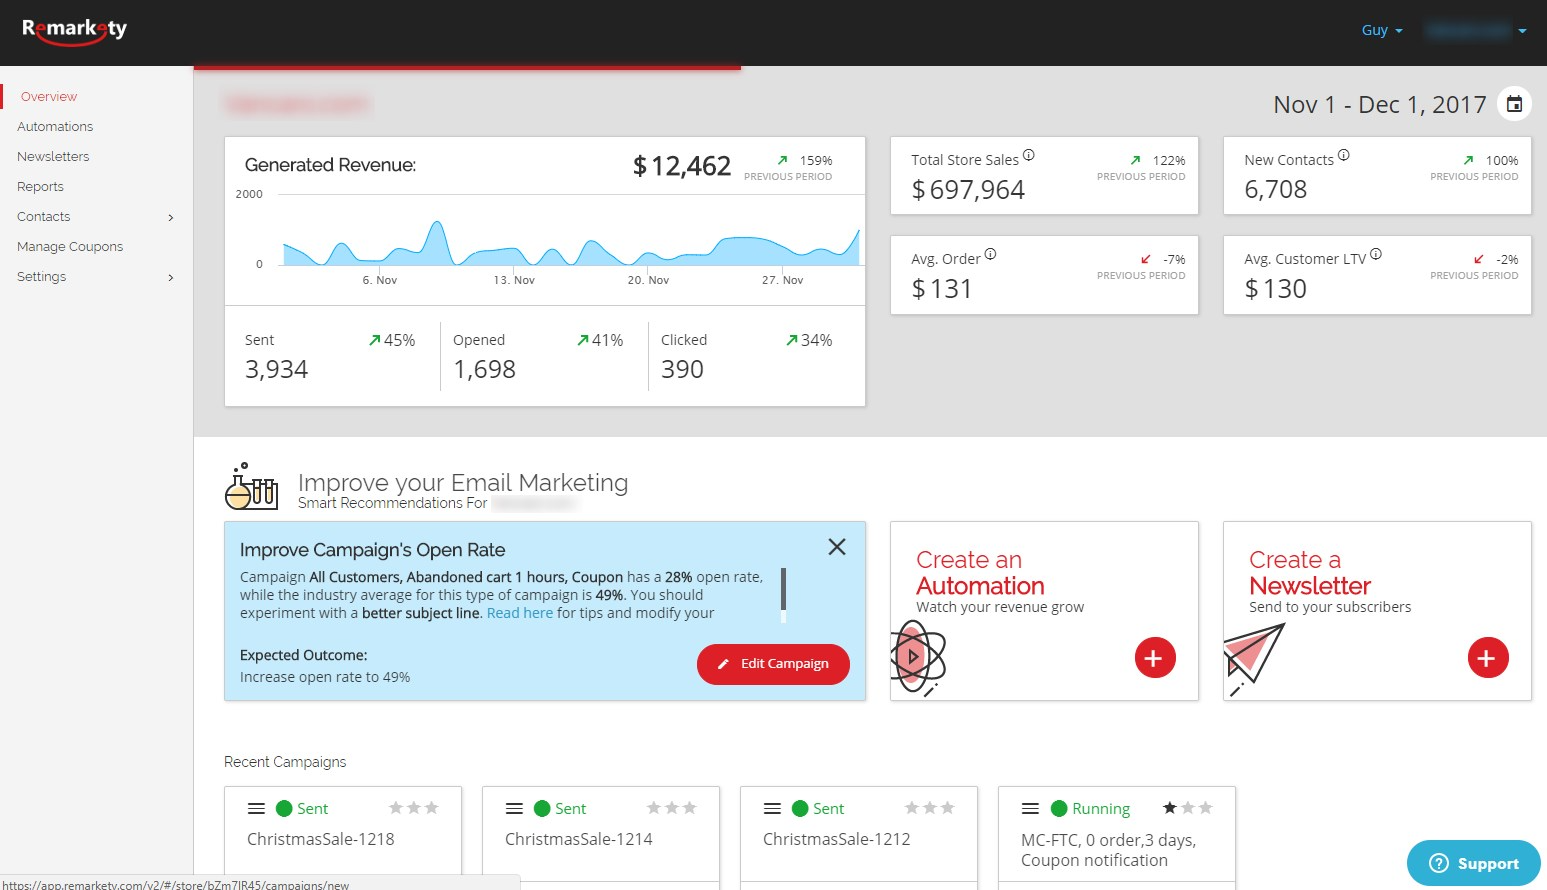Screen dimensions: 1547x890
Task: Open ChristmasSale-1212 campaign
Action: pyautogui.click(x=836, y=839)
